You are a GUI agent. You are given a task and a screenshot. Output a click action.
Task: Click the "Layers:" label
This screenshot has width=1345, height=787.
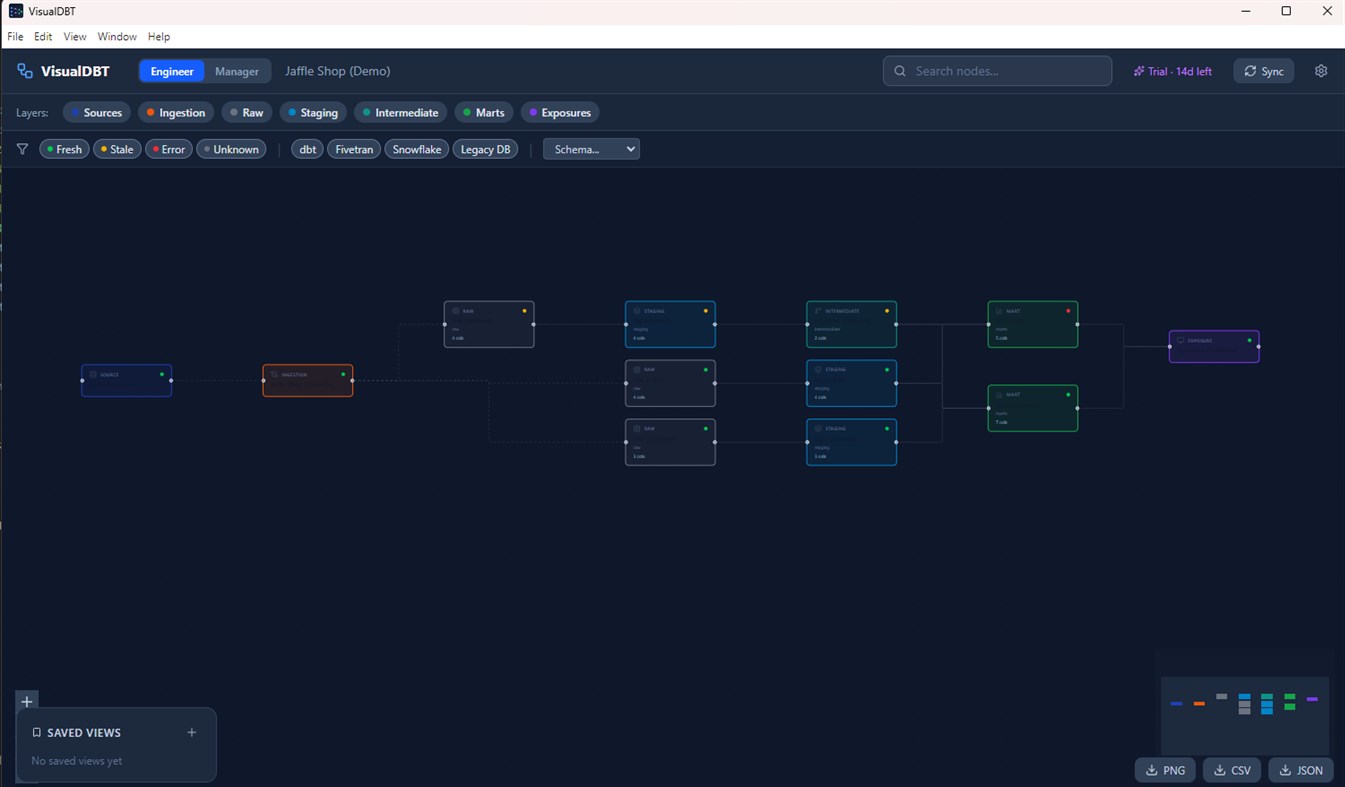[32, 113]
